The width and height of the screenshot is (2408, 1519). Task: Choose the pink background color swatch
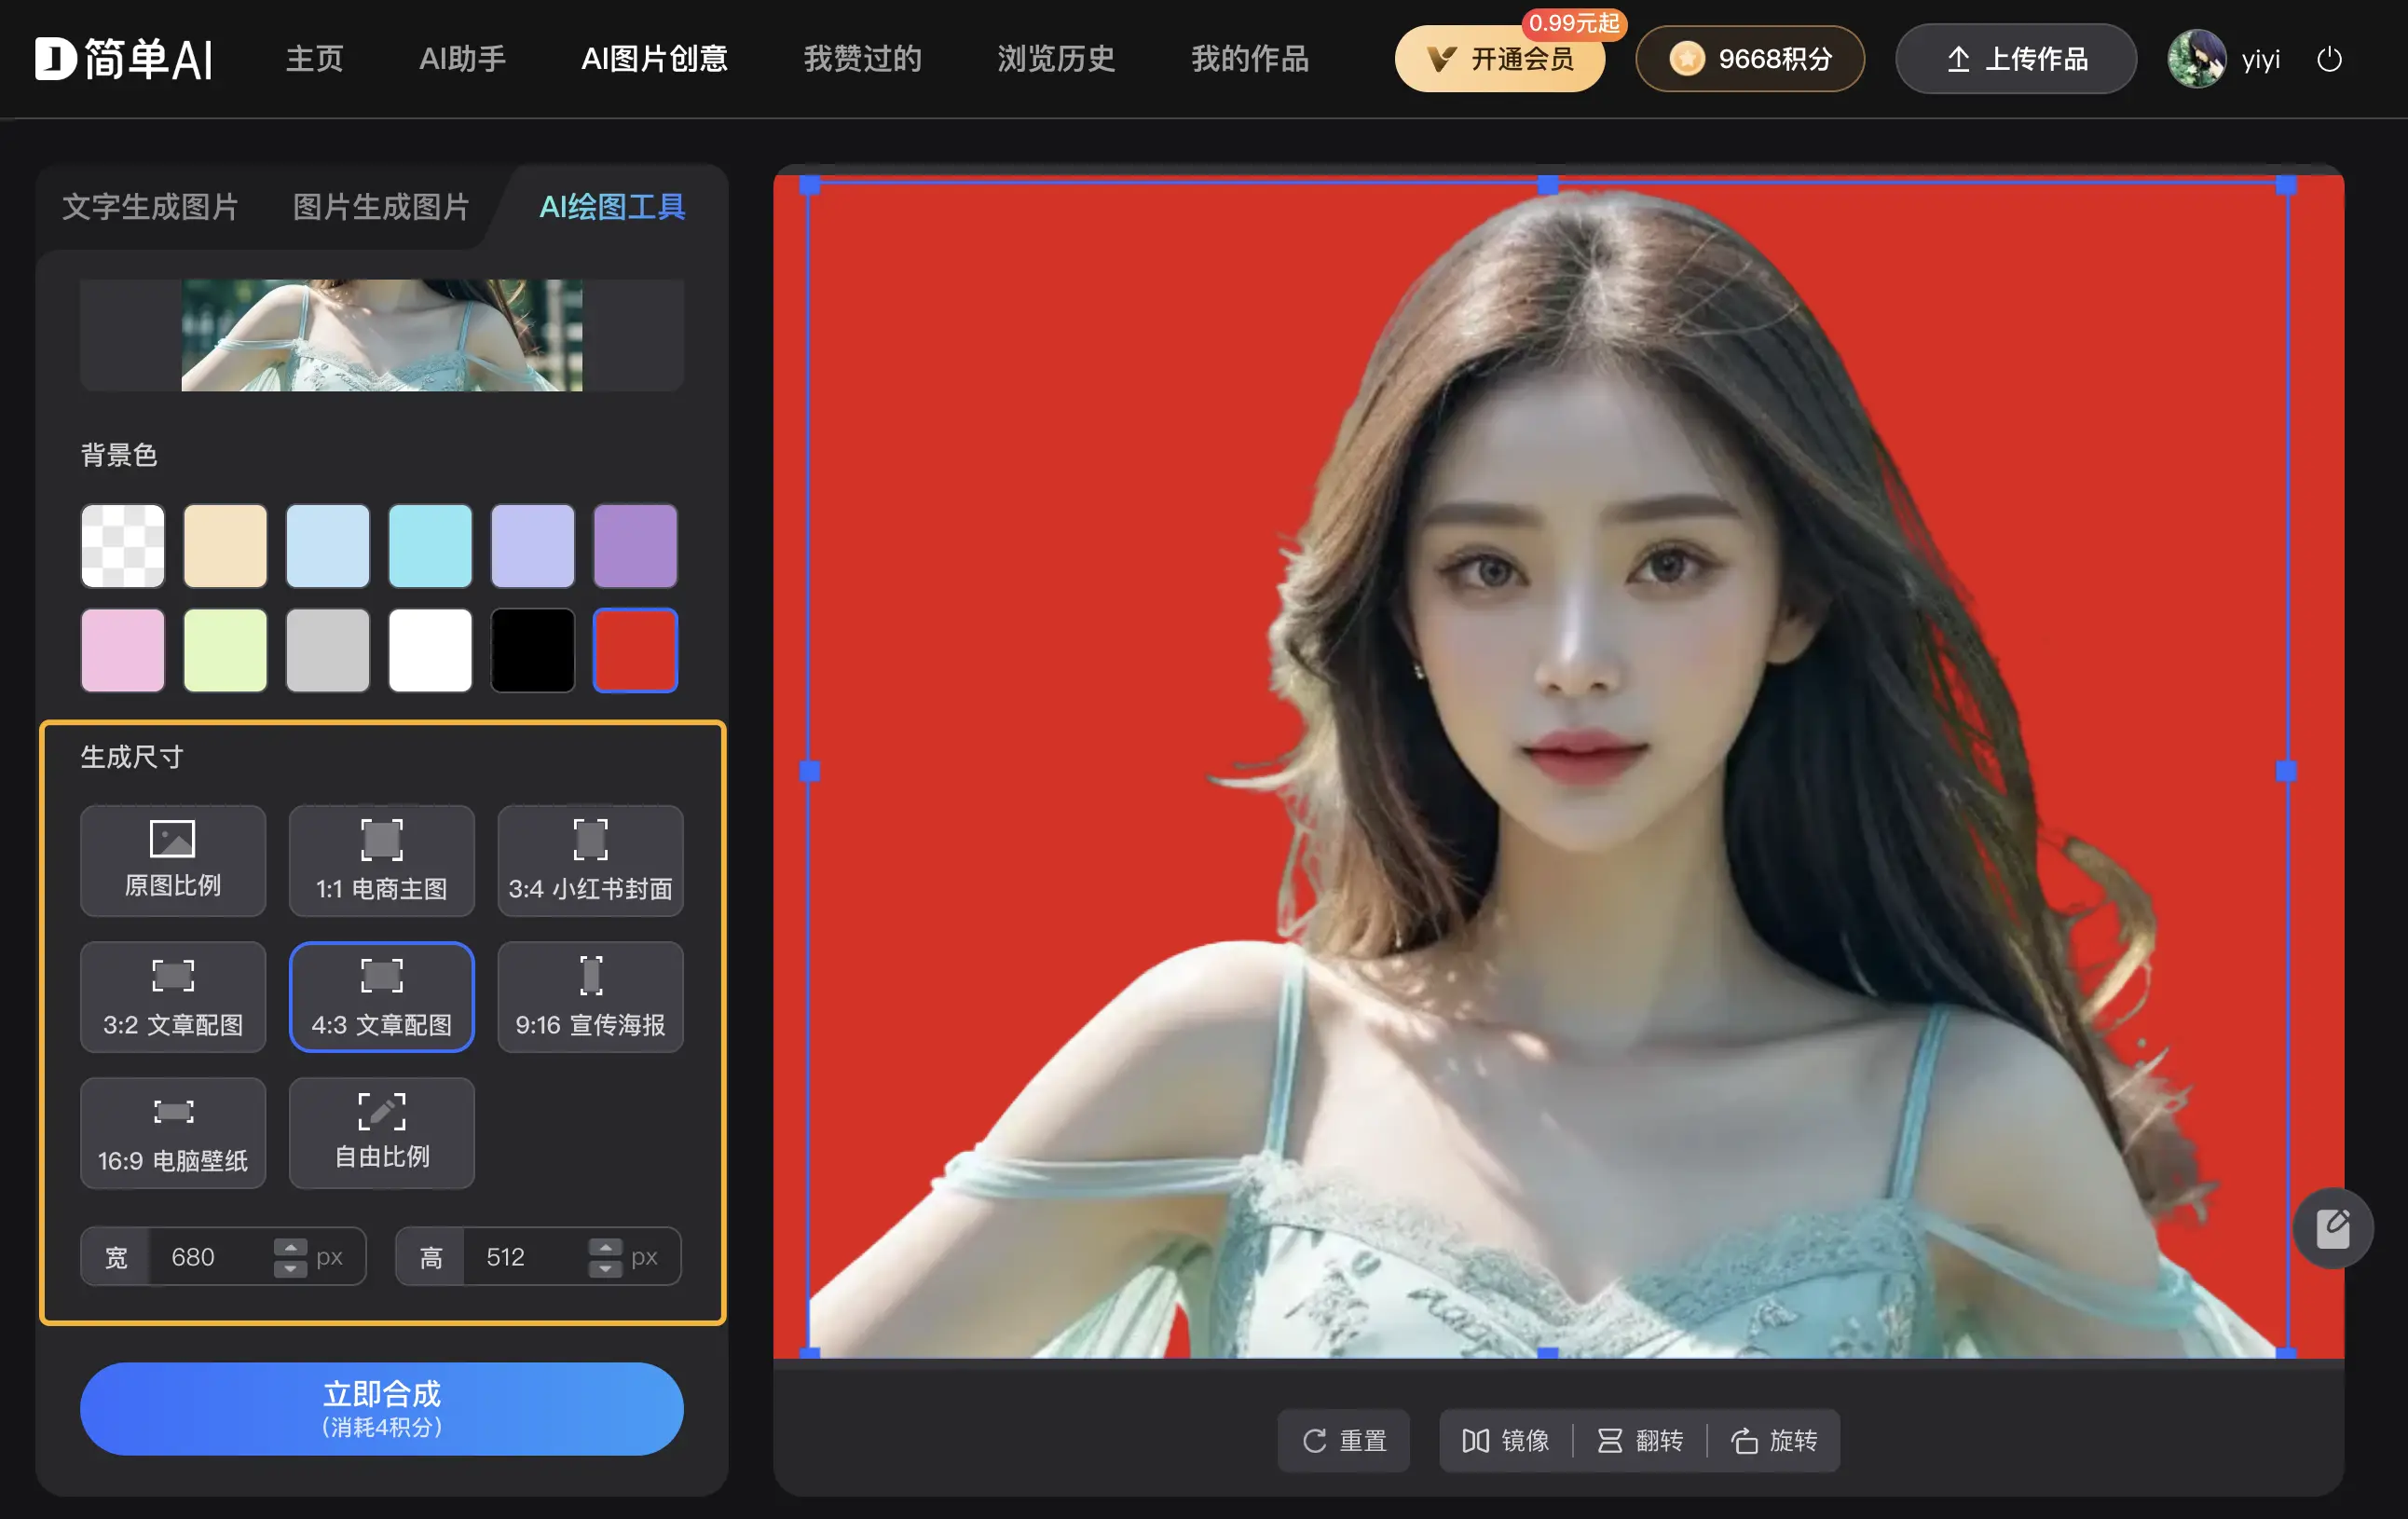123,650
